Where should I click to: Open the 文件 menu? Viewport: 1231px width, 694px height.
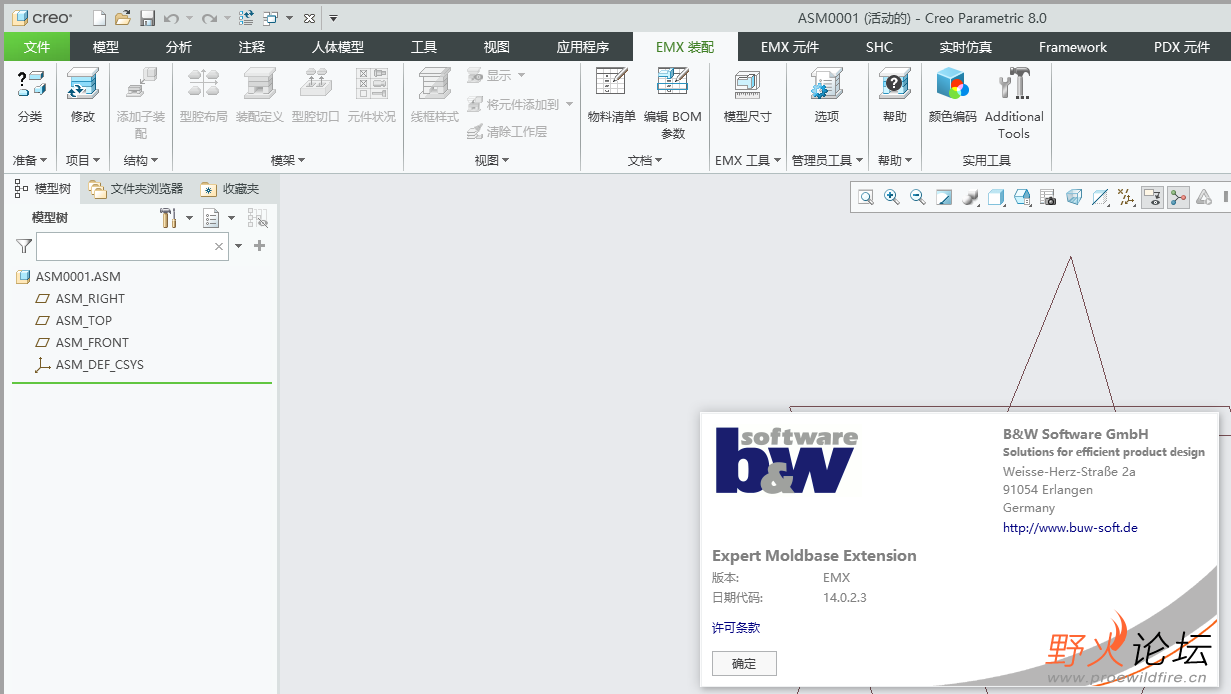(37, 47)
